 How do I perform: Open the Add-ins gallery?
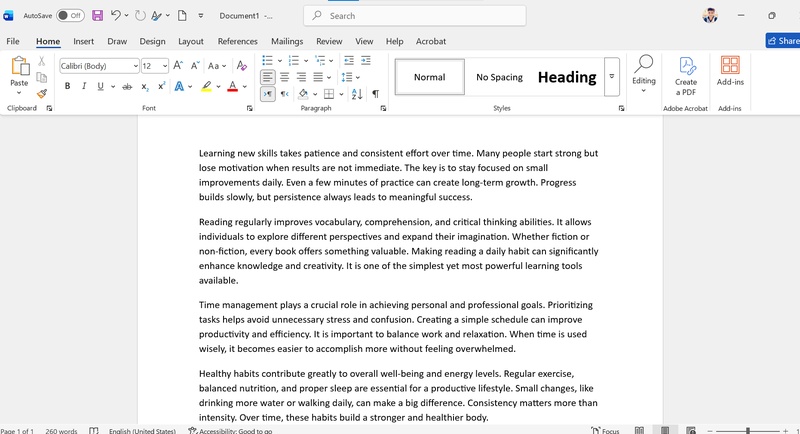click(730, 71)
